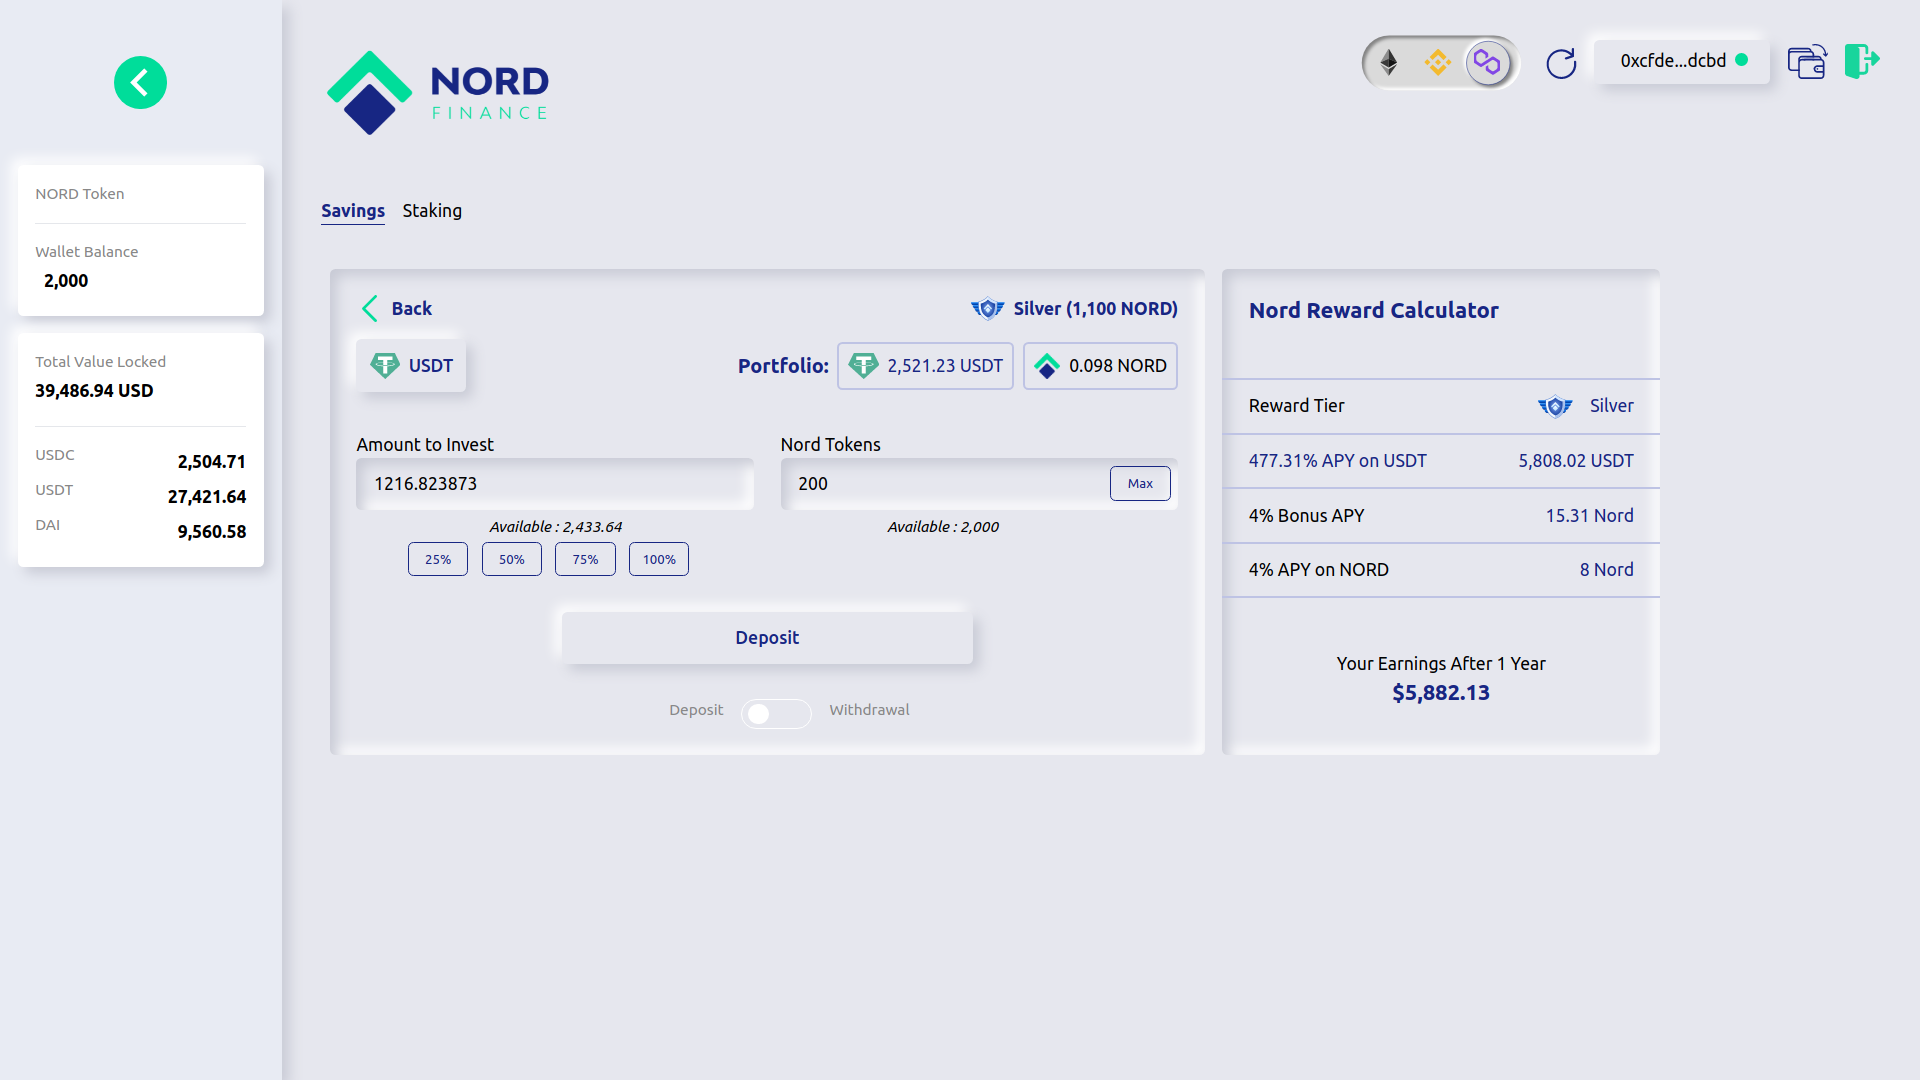Refresh balances with the reload icon
Image resolution: width=1920 pixels, height=1080 pixels.
pos(1561,63)
